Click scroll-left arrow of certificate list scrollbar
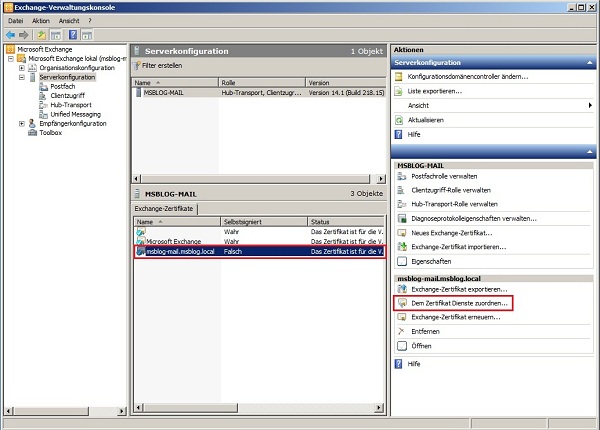Viewport: 600px width, 430px height. coord(139,408)
